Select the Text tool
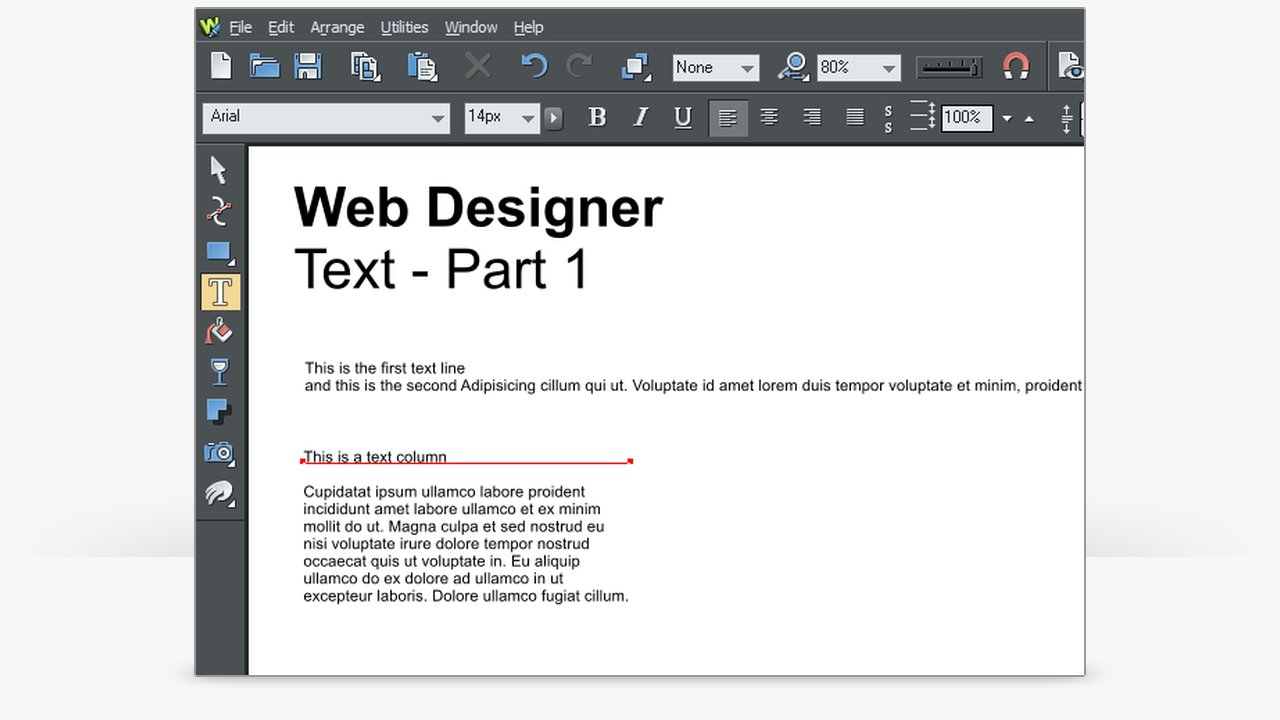The height and width of the screenshot is (720, 1280). 220,292
